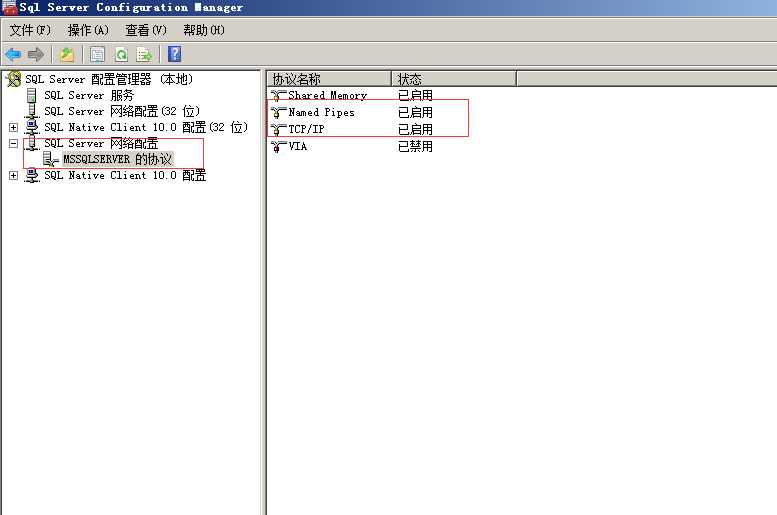Expand SQL Native Client 10.0 配置(32 位)

tap(13, 127)
